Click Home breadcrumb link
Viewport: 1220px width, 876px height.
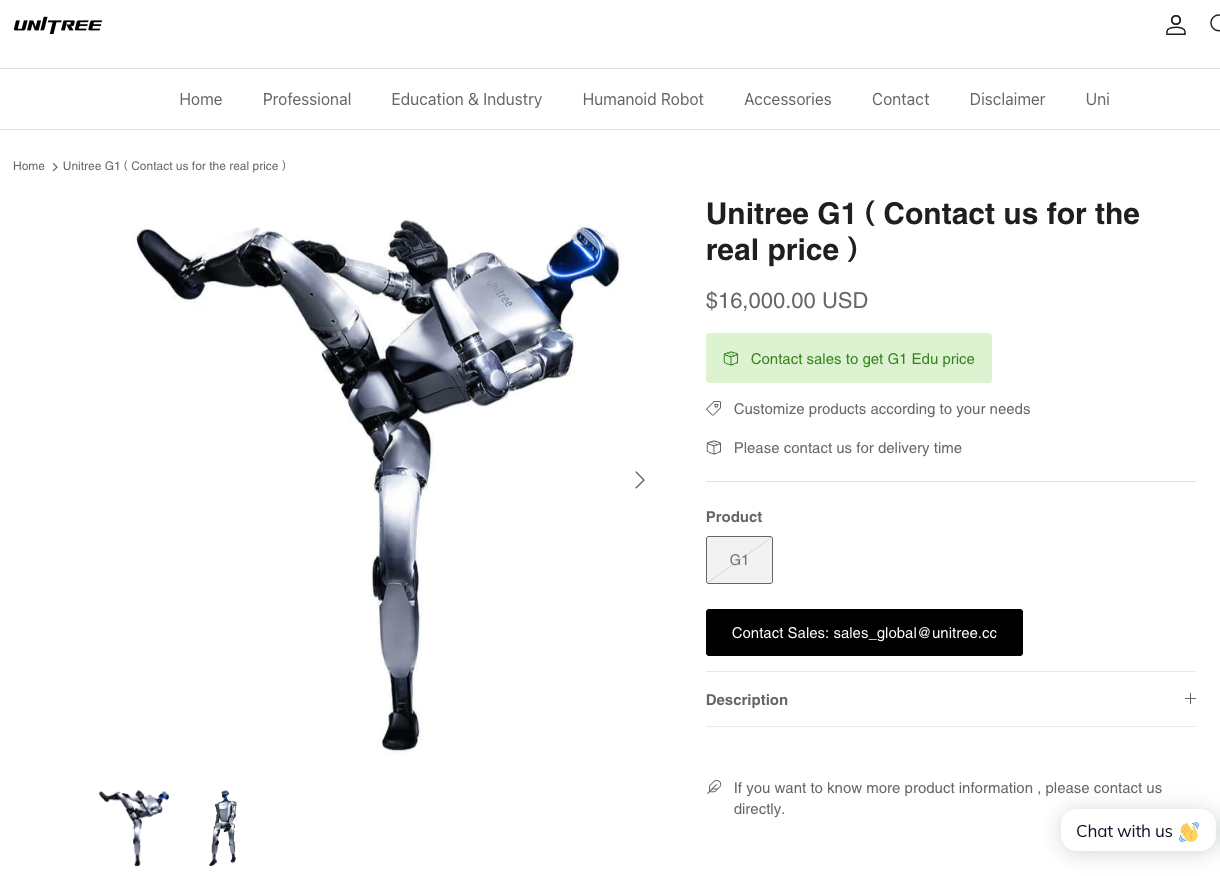(x=29, y=166)
